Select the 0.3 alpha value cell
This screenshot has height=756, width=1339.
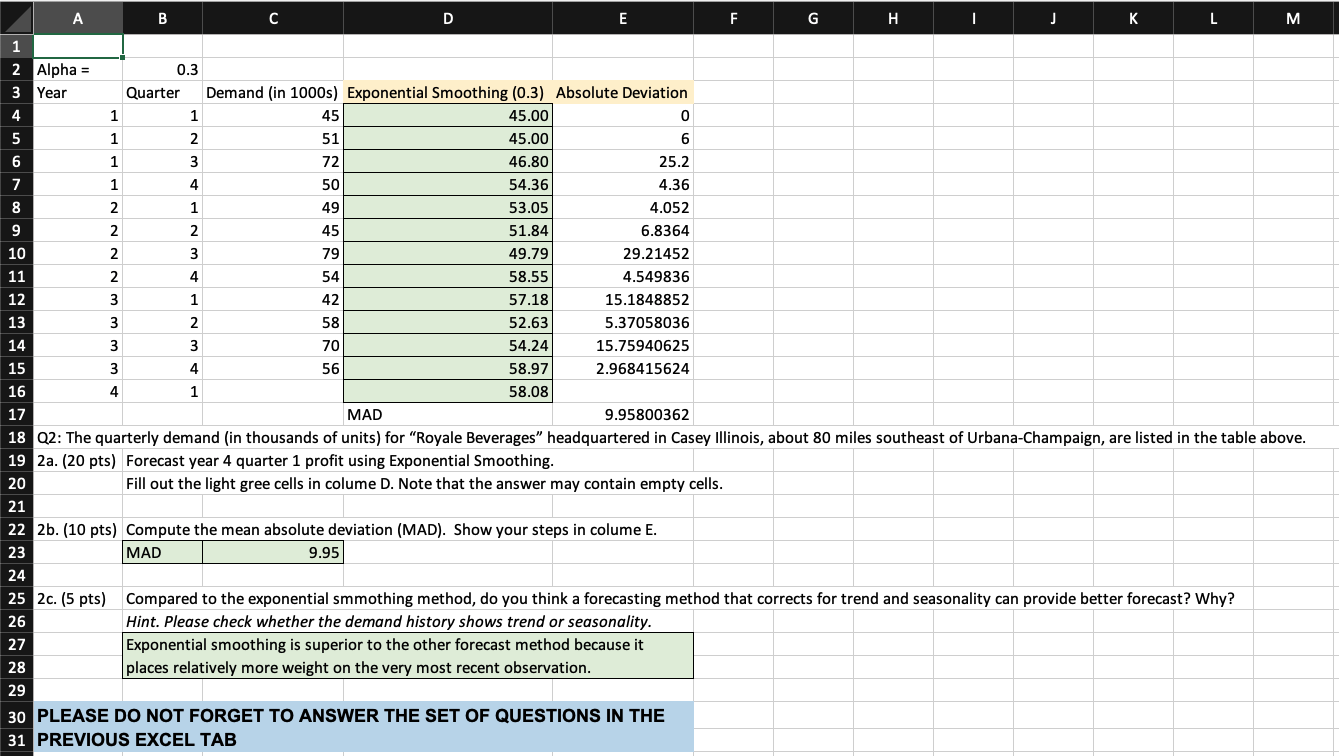(161, 69)
